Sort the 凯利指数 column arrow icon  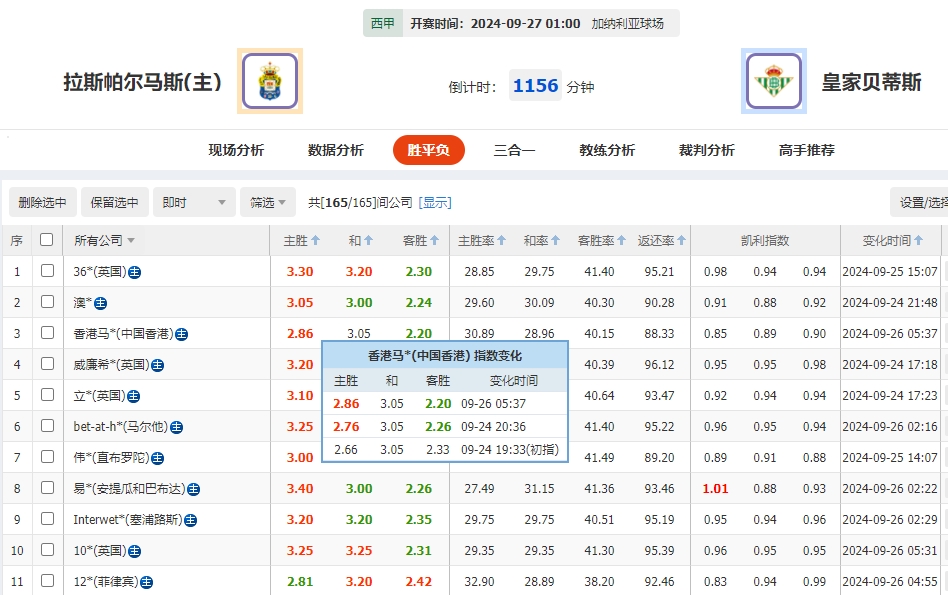[x=764, y=240]
